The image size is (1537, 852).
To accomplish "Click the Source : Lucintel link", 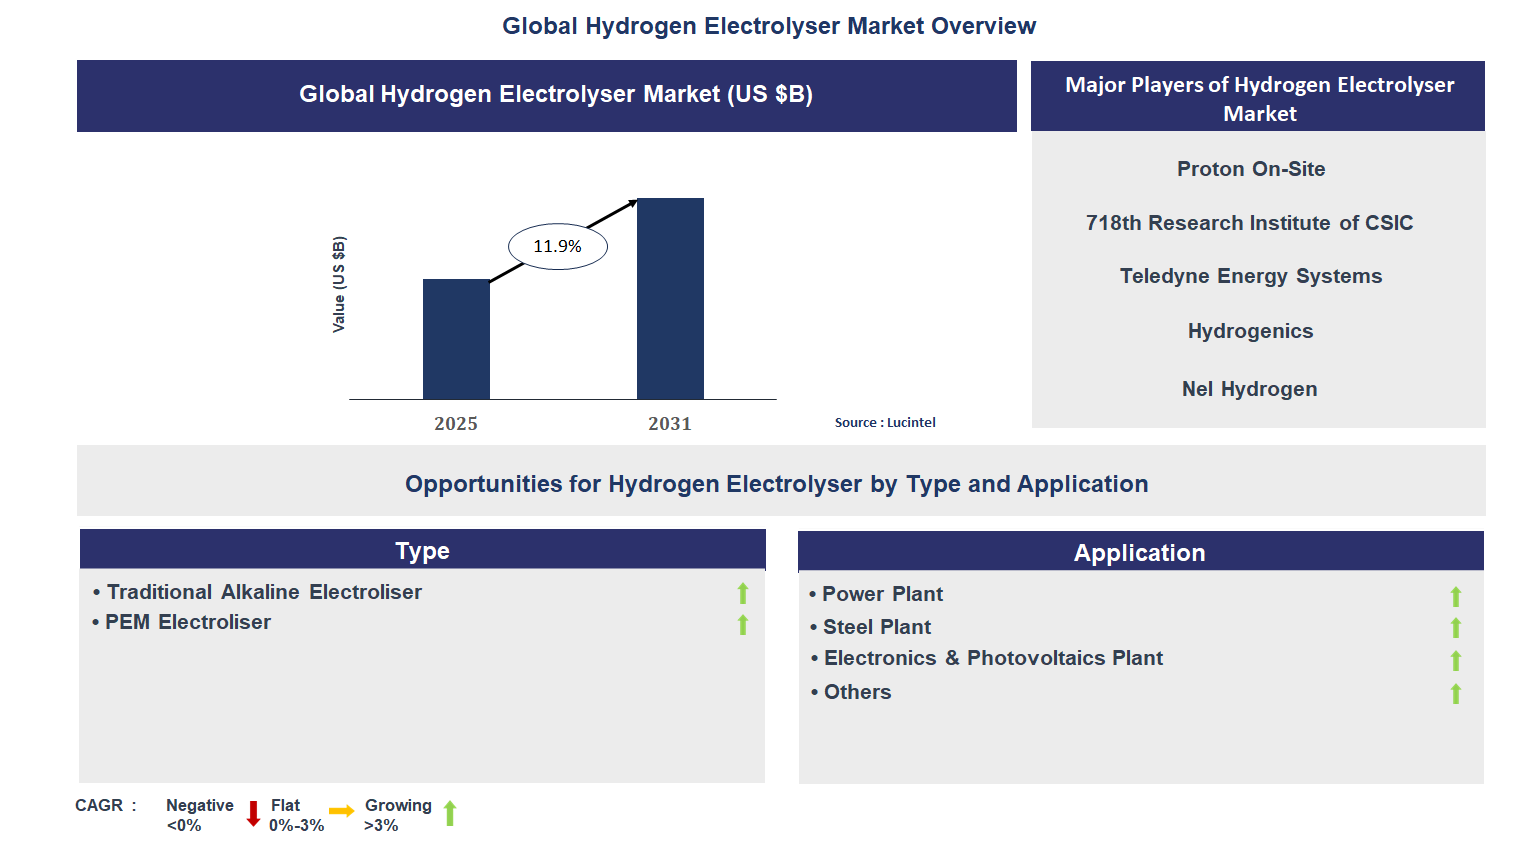I will tap(884, 422).
